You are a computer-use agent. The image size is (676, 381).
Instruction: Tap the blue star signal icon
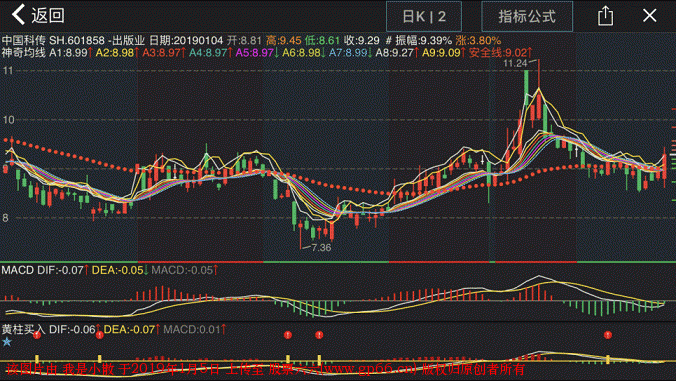coord(7,342)
